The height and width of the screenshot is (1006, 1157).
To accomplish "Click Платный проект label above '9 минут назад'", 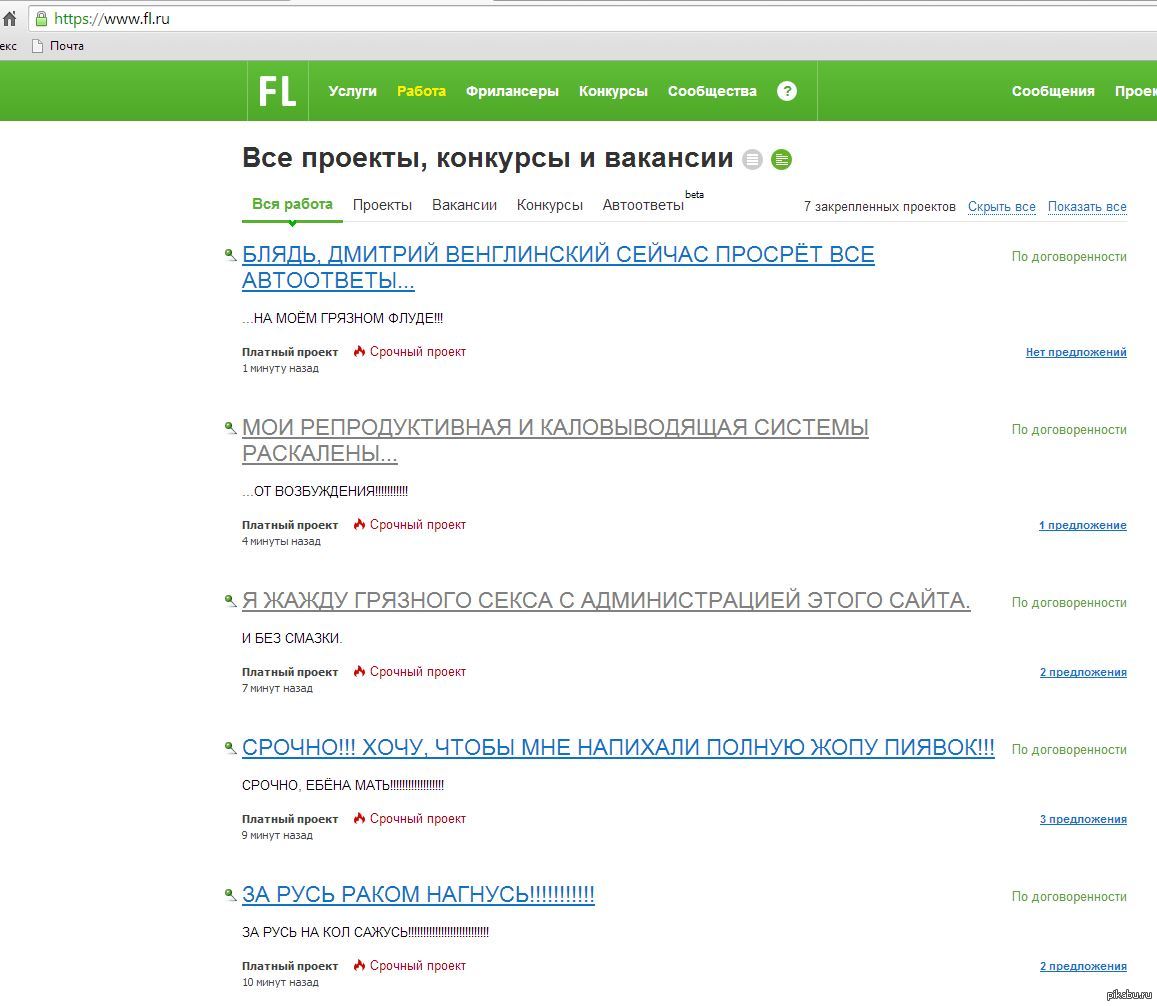I will pos(290,819).
